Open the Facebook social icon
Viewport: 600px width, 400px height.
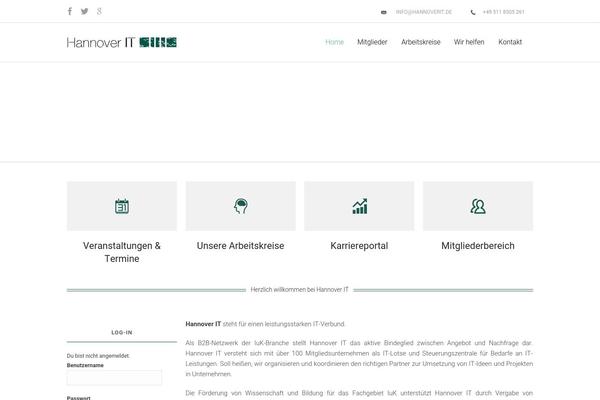point(70,11)
